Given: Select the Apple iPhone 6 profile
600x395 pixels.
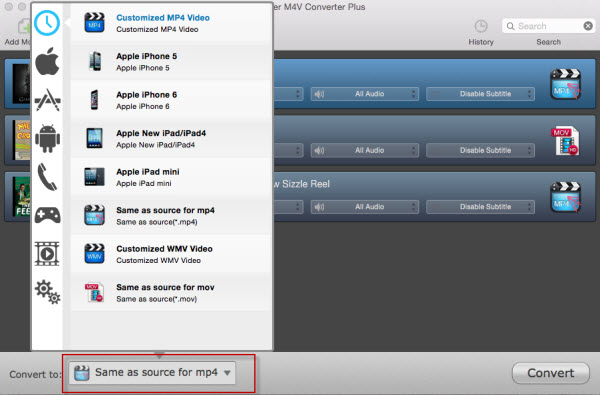Looking at the screenshot, I should (x=171, y=100).
